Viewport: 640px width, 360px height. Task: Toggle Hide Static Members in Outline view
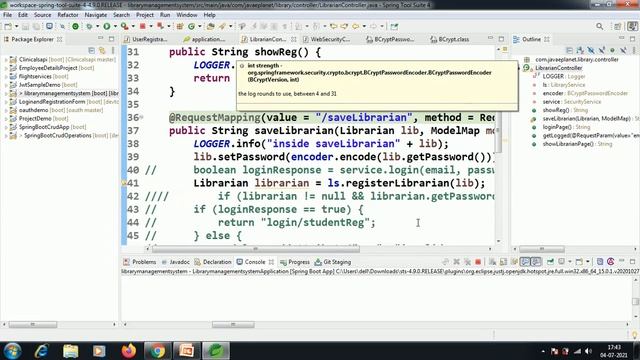[x=602, y=50]
